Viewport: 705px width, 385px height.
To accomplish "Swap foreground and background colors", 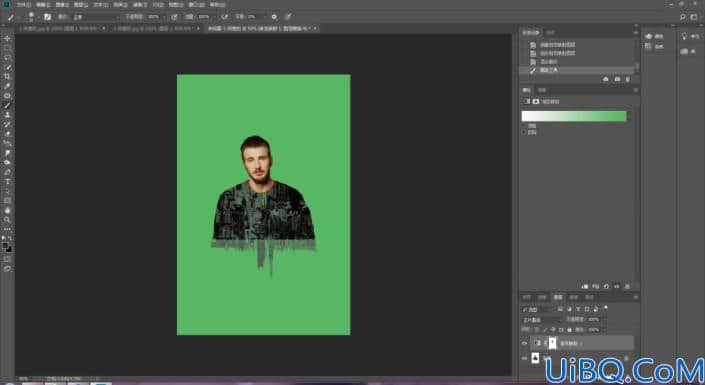I will pyautogui.click(x=10, y=238).
